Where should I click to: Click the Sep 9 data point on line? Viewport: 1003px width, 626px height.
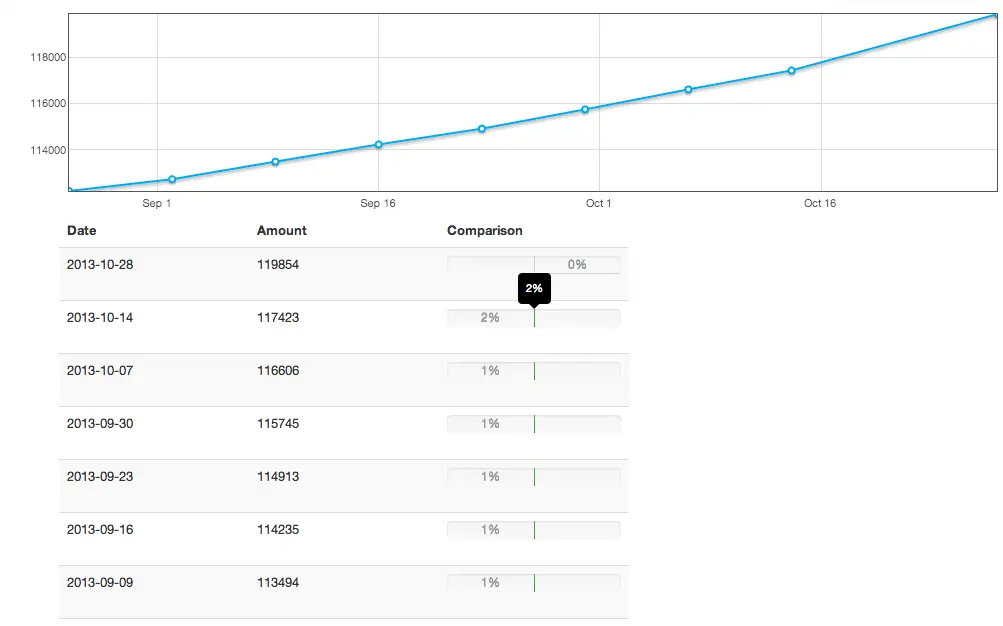click(x=275, y=162)
